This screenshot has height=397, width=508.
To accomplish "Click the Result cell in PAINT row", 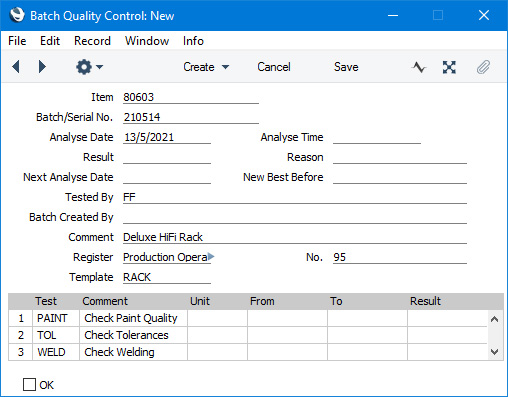I will point(447,318).
